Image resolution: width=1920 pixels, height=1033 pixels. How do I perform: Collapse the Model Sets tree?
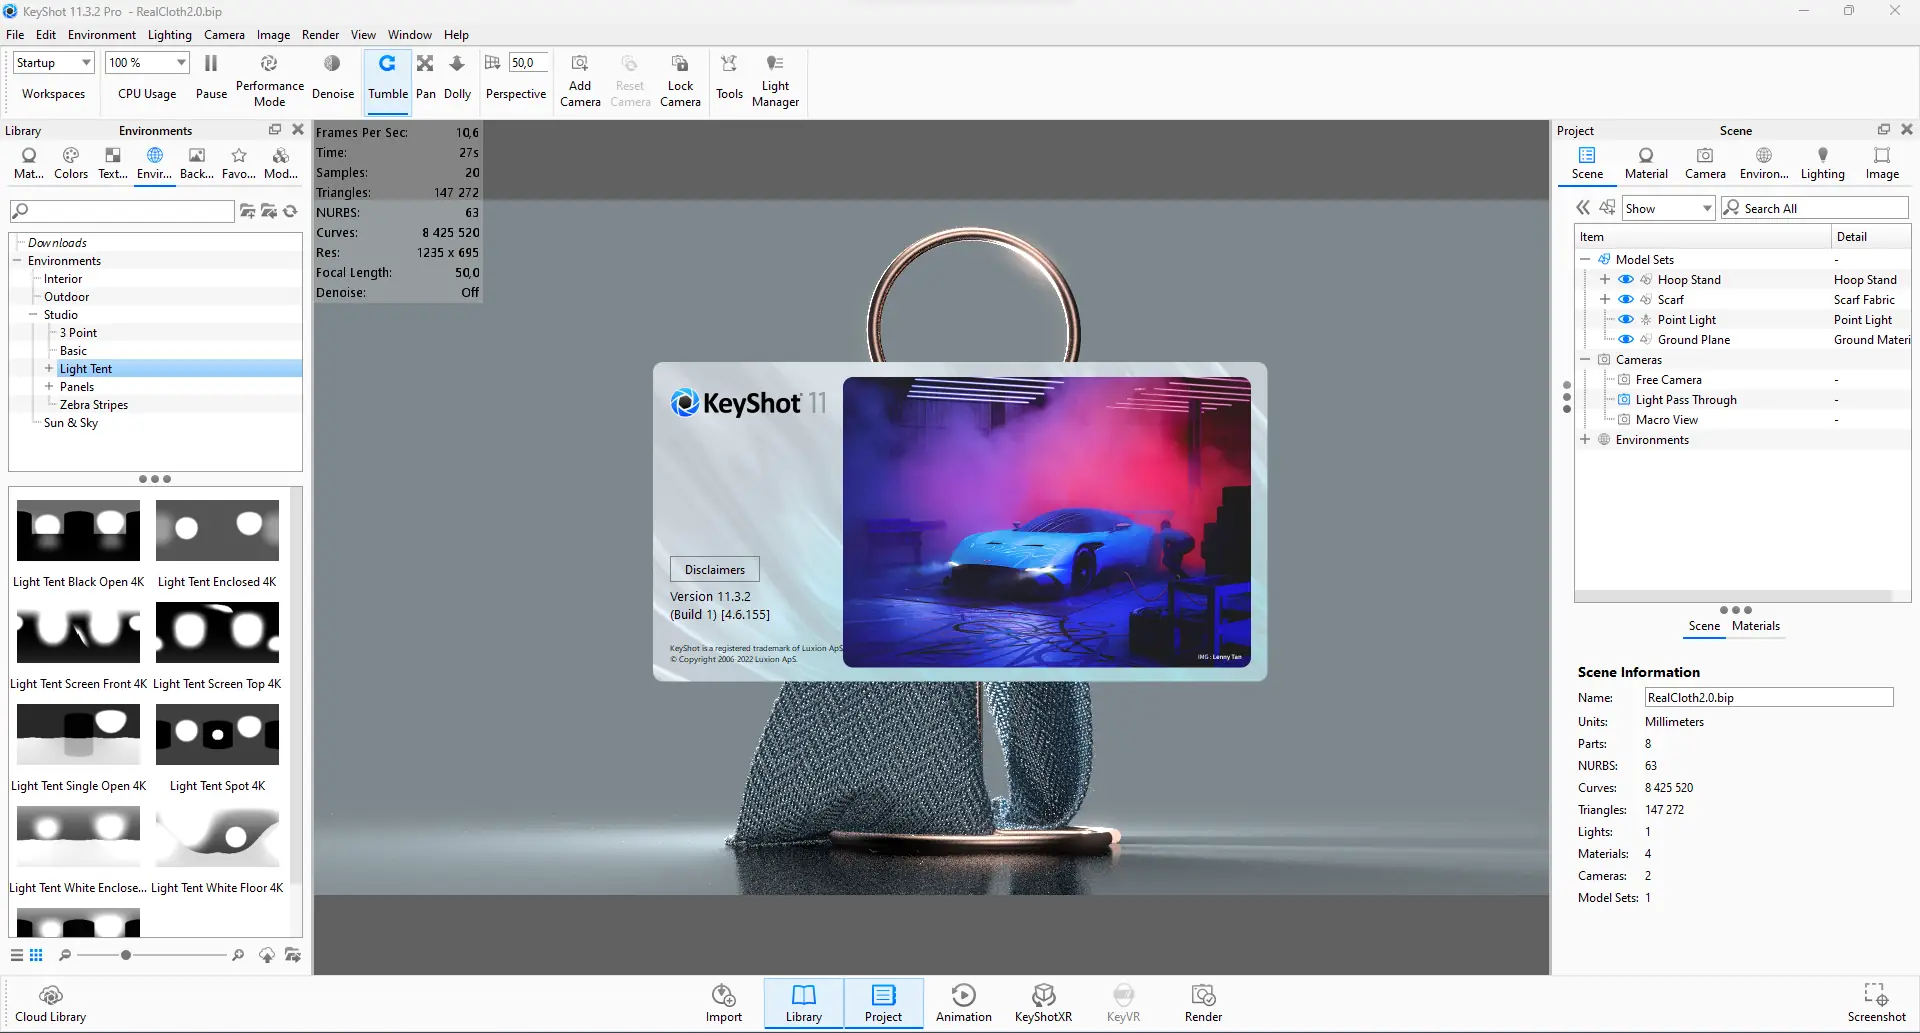tap(1585, 260)
